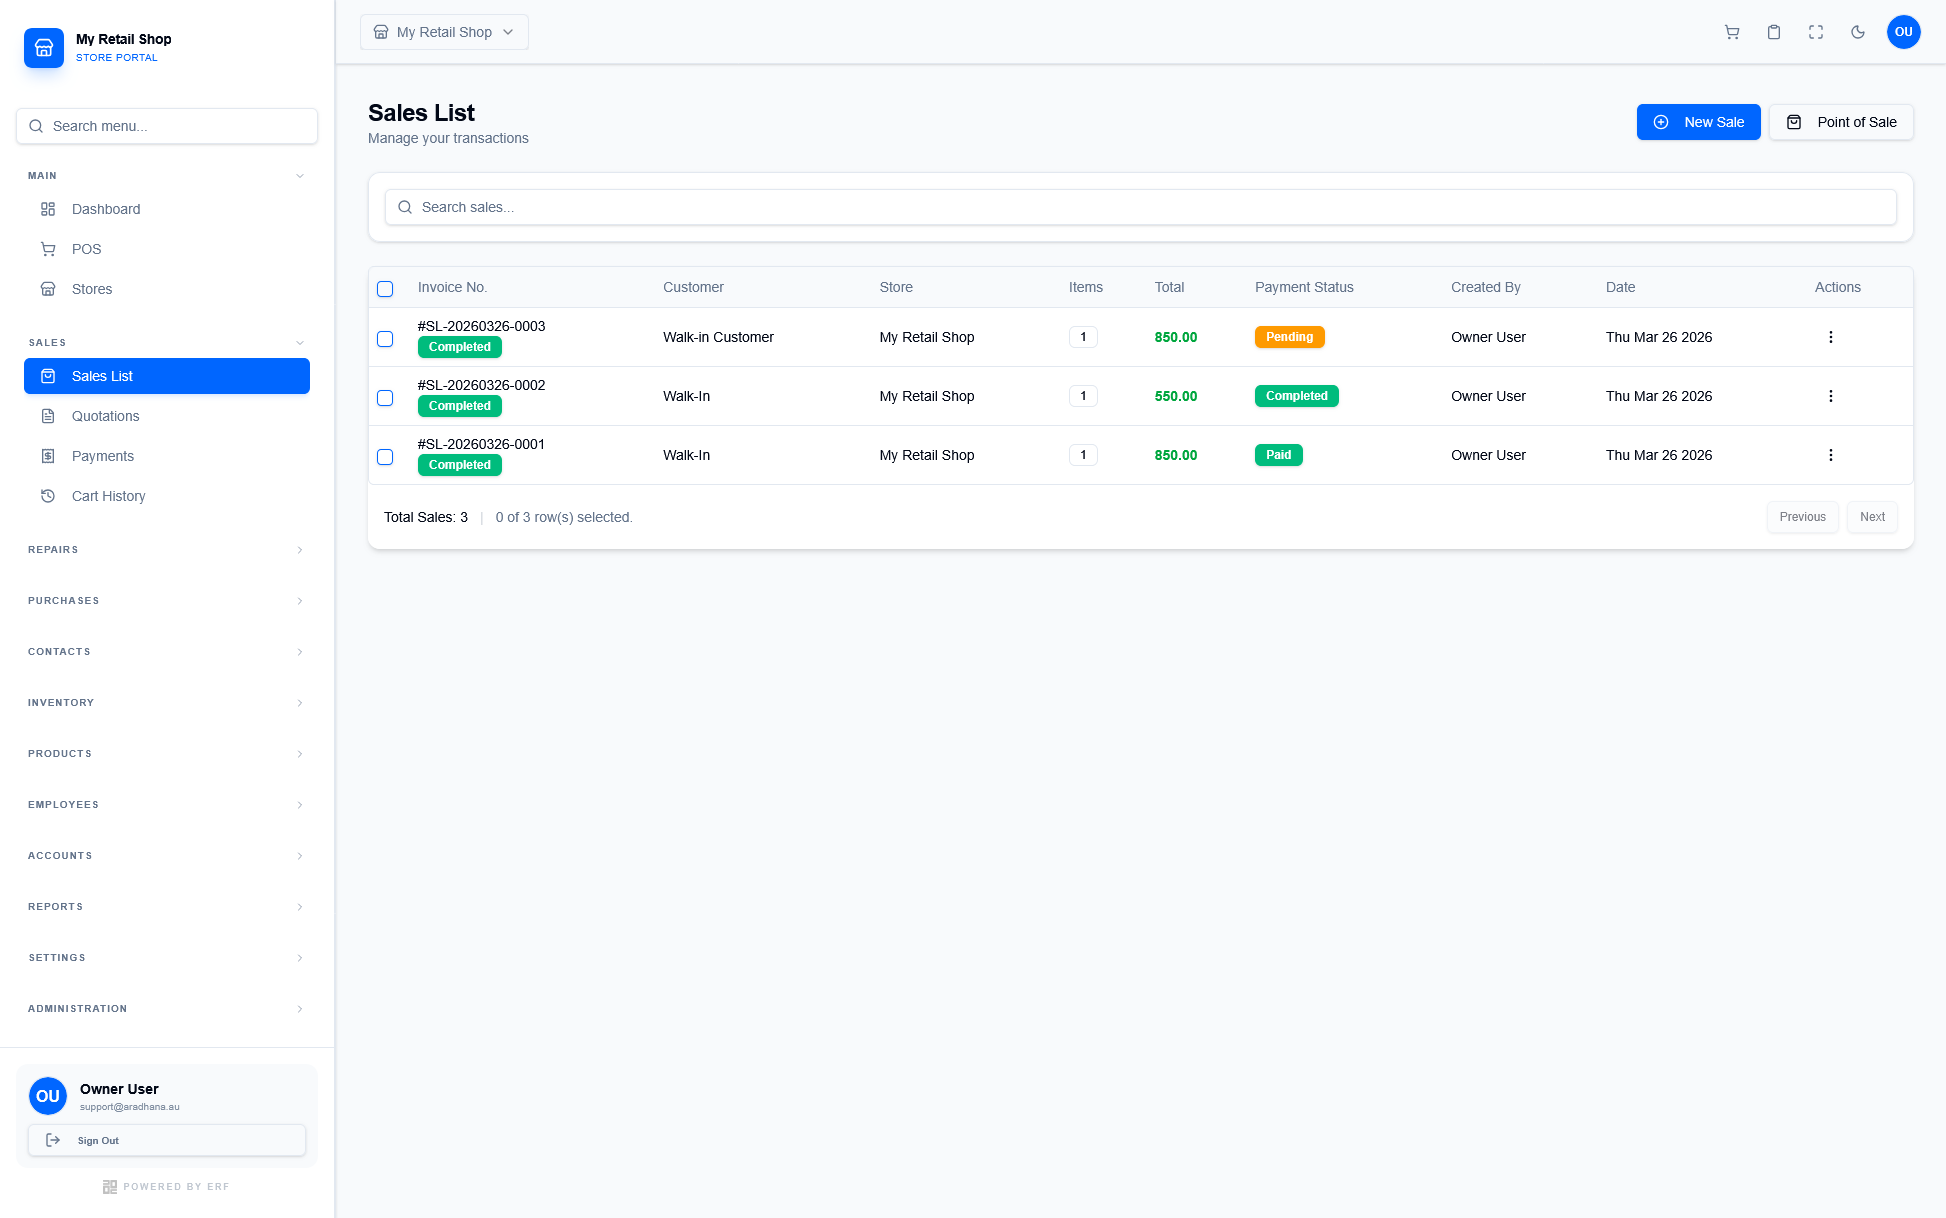The width and height of the screenshot is (1946, 1218).
Task: Click the Pending payment status badge
Action: (1289, 337)
